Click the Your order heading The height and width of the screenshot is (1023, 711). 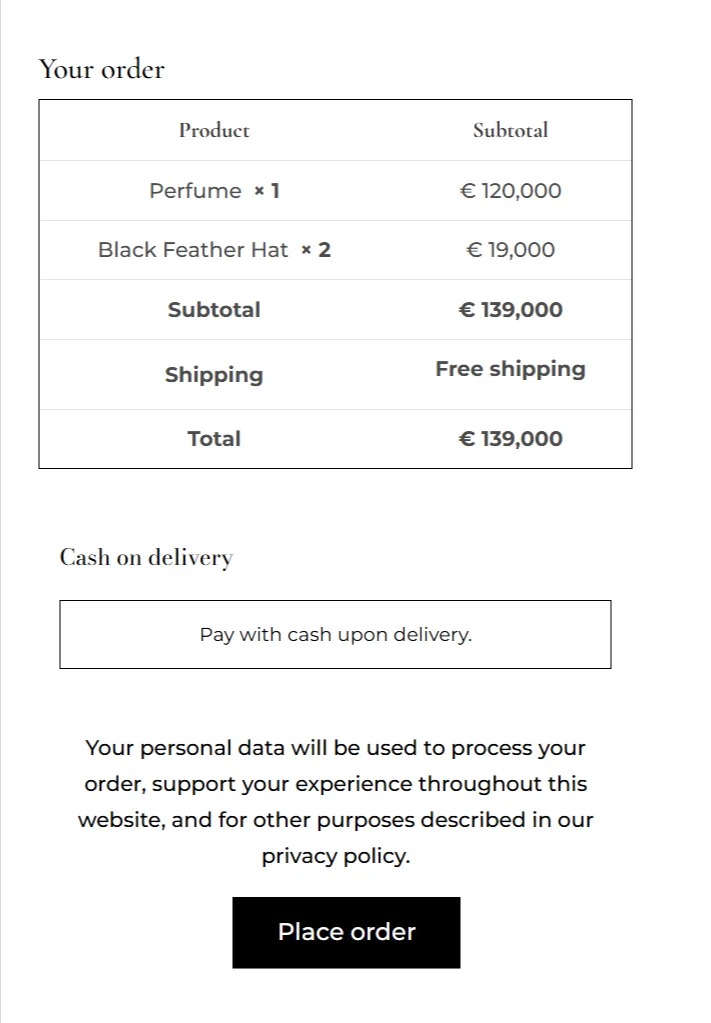point(102,69)
